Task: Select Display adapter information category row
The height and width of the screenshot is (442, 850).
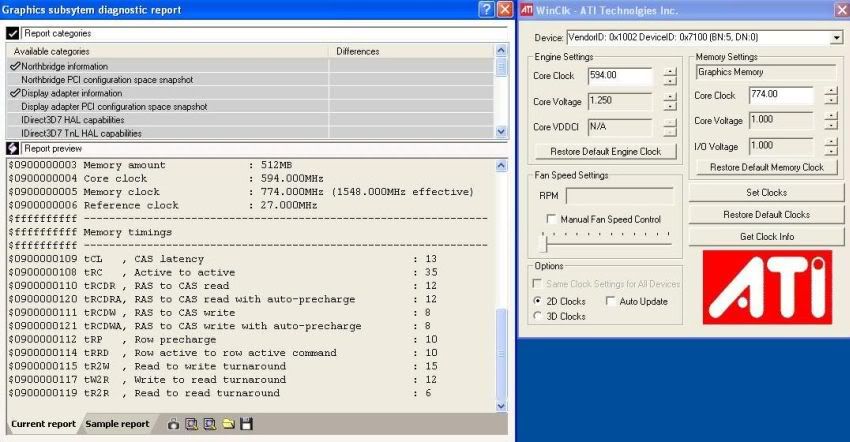Action: coord(72,93)
